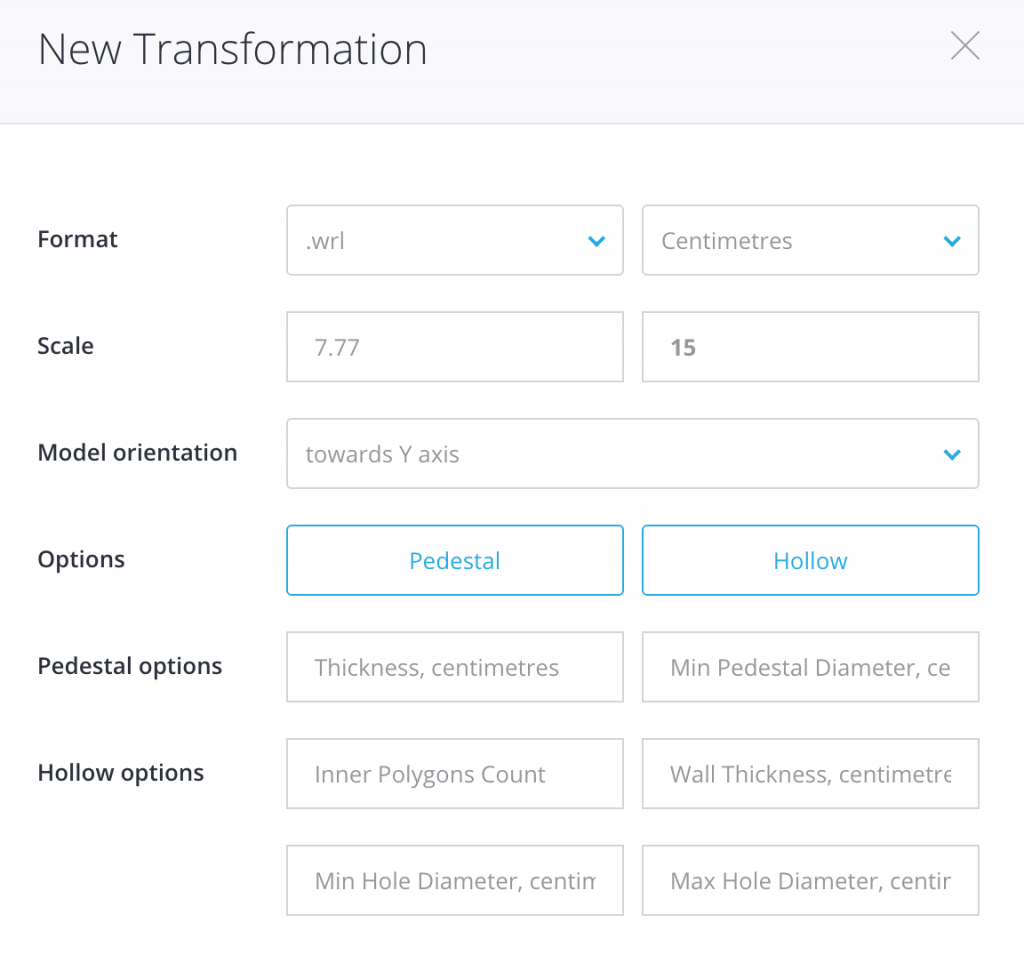Viewport: 1024px width, 955px height.
Task: Focus the Wall Thickness input field
Action: [809, 774]
